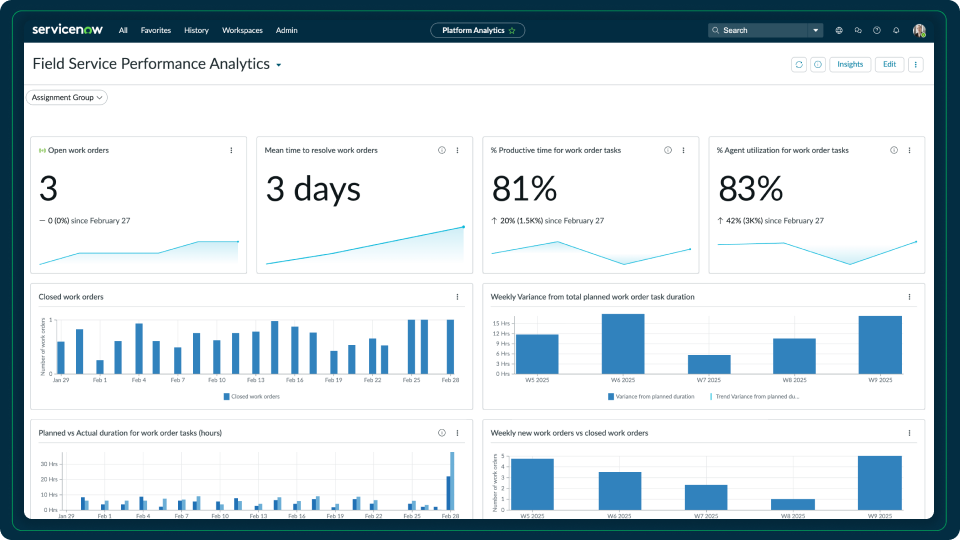This screenshot has width=960, height=540.
Task: Toggle Closed work orders legend series
Action: pos(251,397)
